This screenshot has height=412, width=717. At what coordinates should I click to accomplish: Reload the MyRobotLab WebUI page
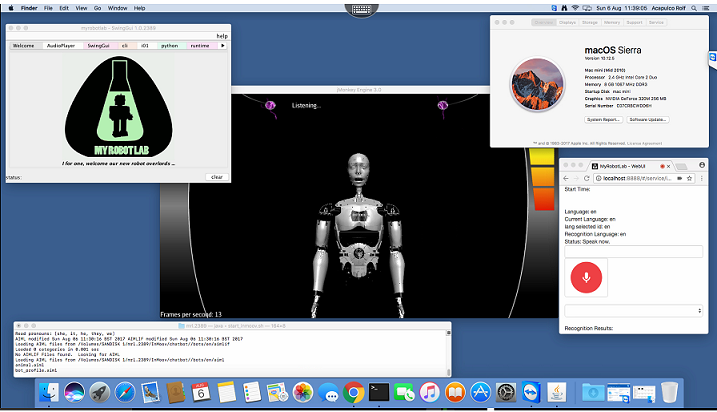586,178
